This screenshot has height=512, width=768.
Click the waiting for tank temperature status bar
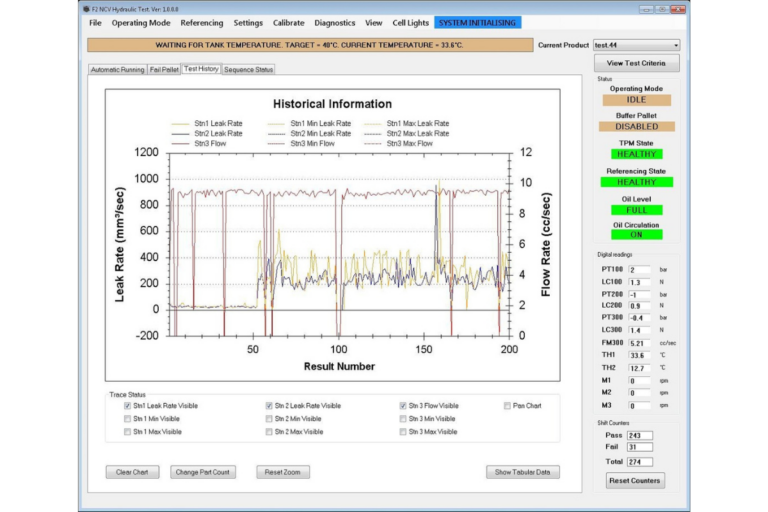310,45
